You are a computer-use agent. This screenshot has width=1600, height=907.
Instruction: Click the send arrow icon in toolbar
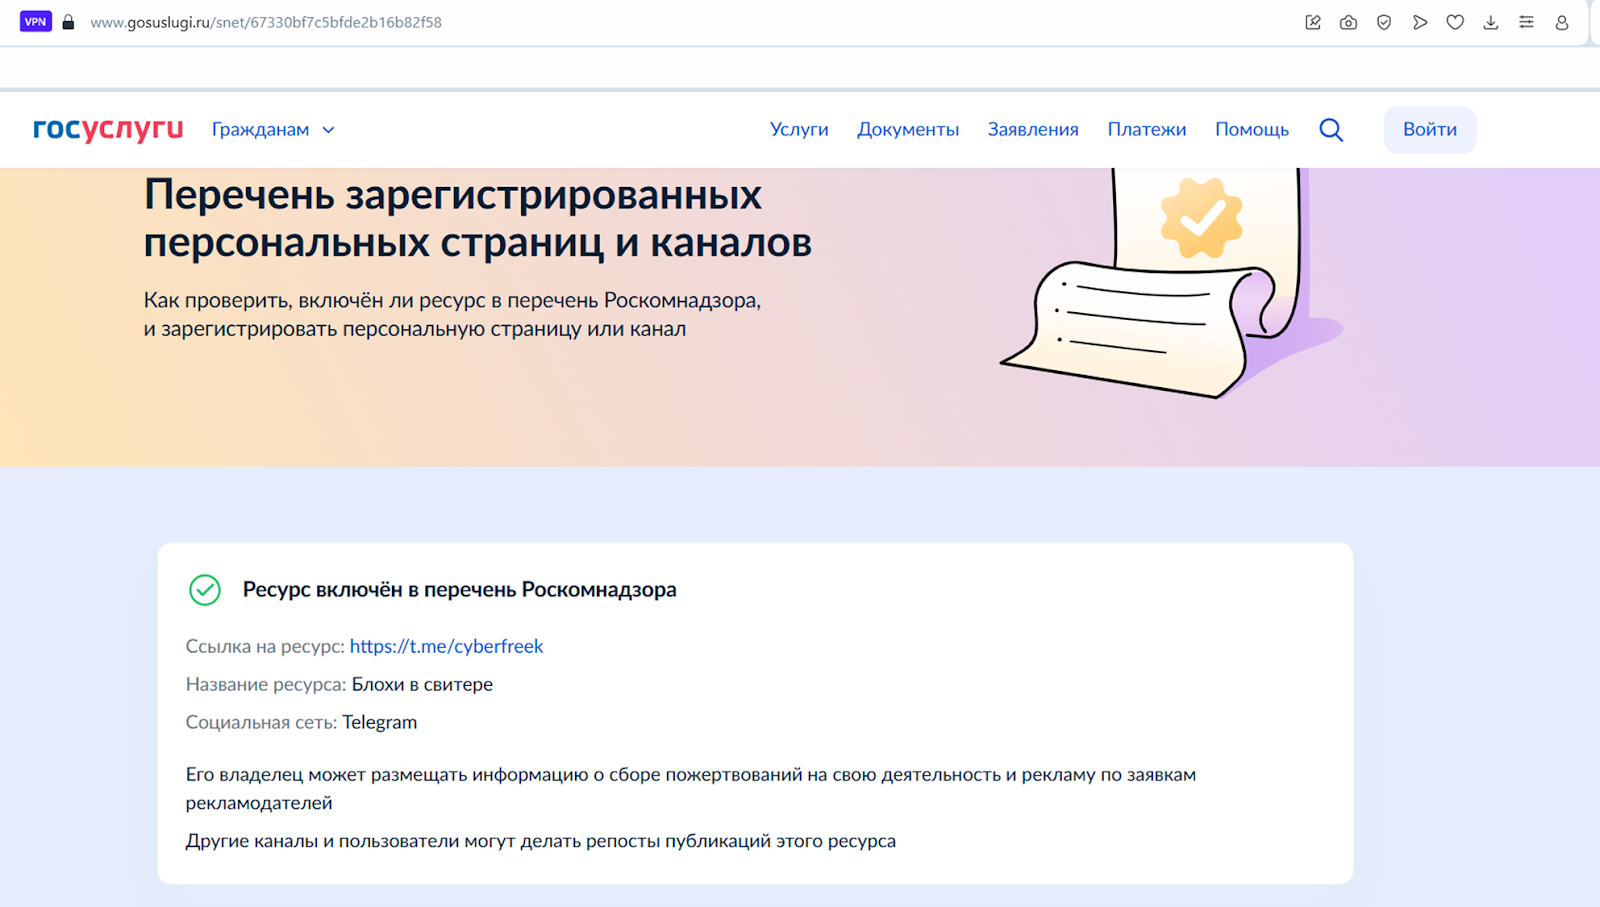coord(1420,22)
